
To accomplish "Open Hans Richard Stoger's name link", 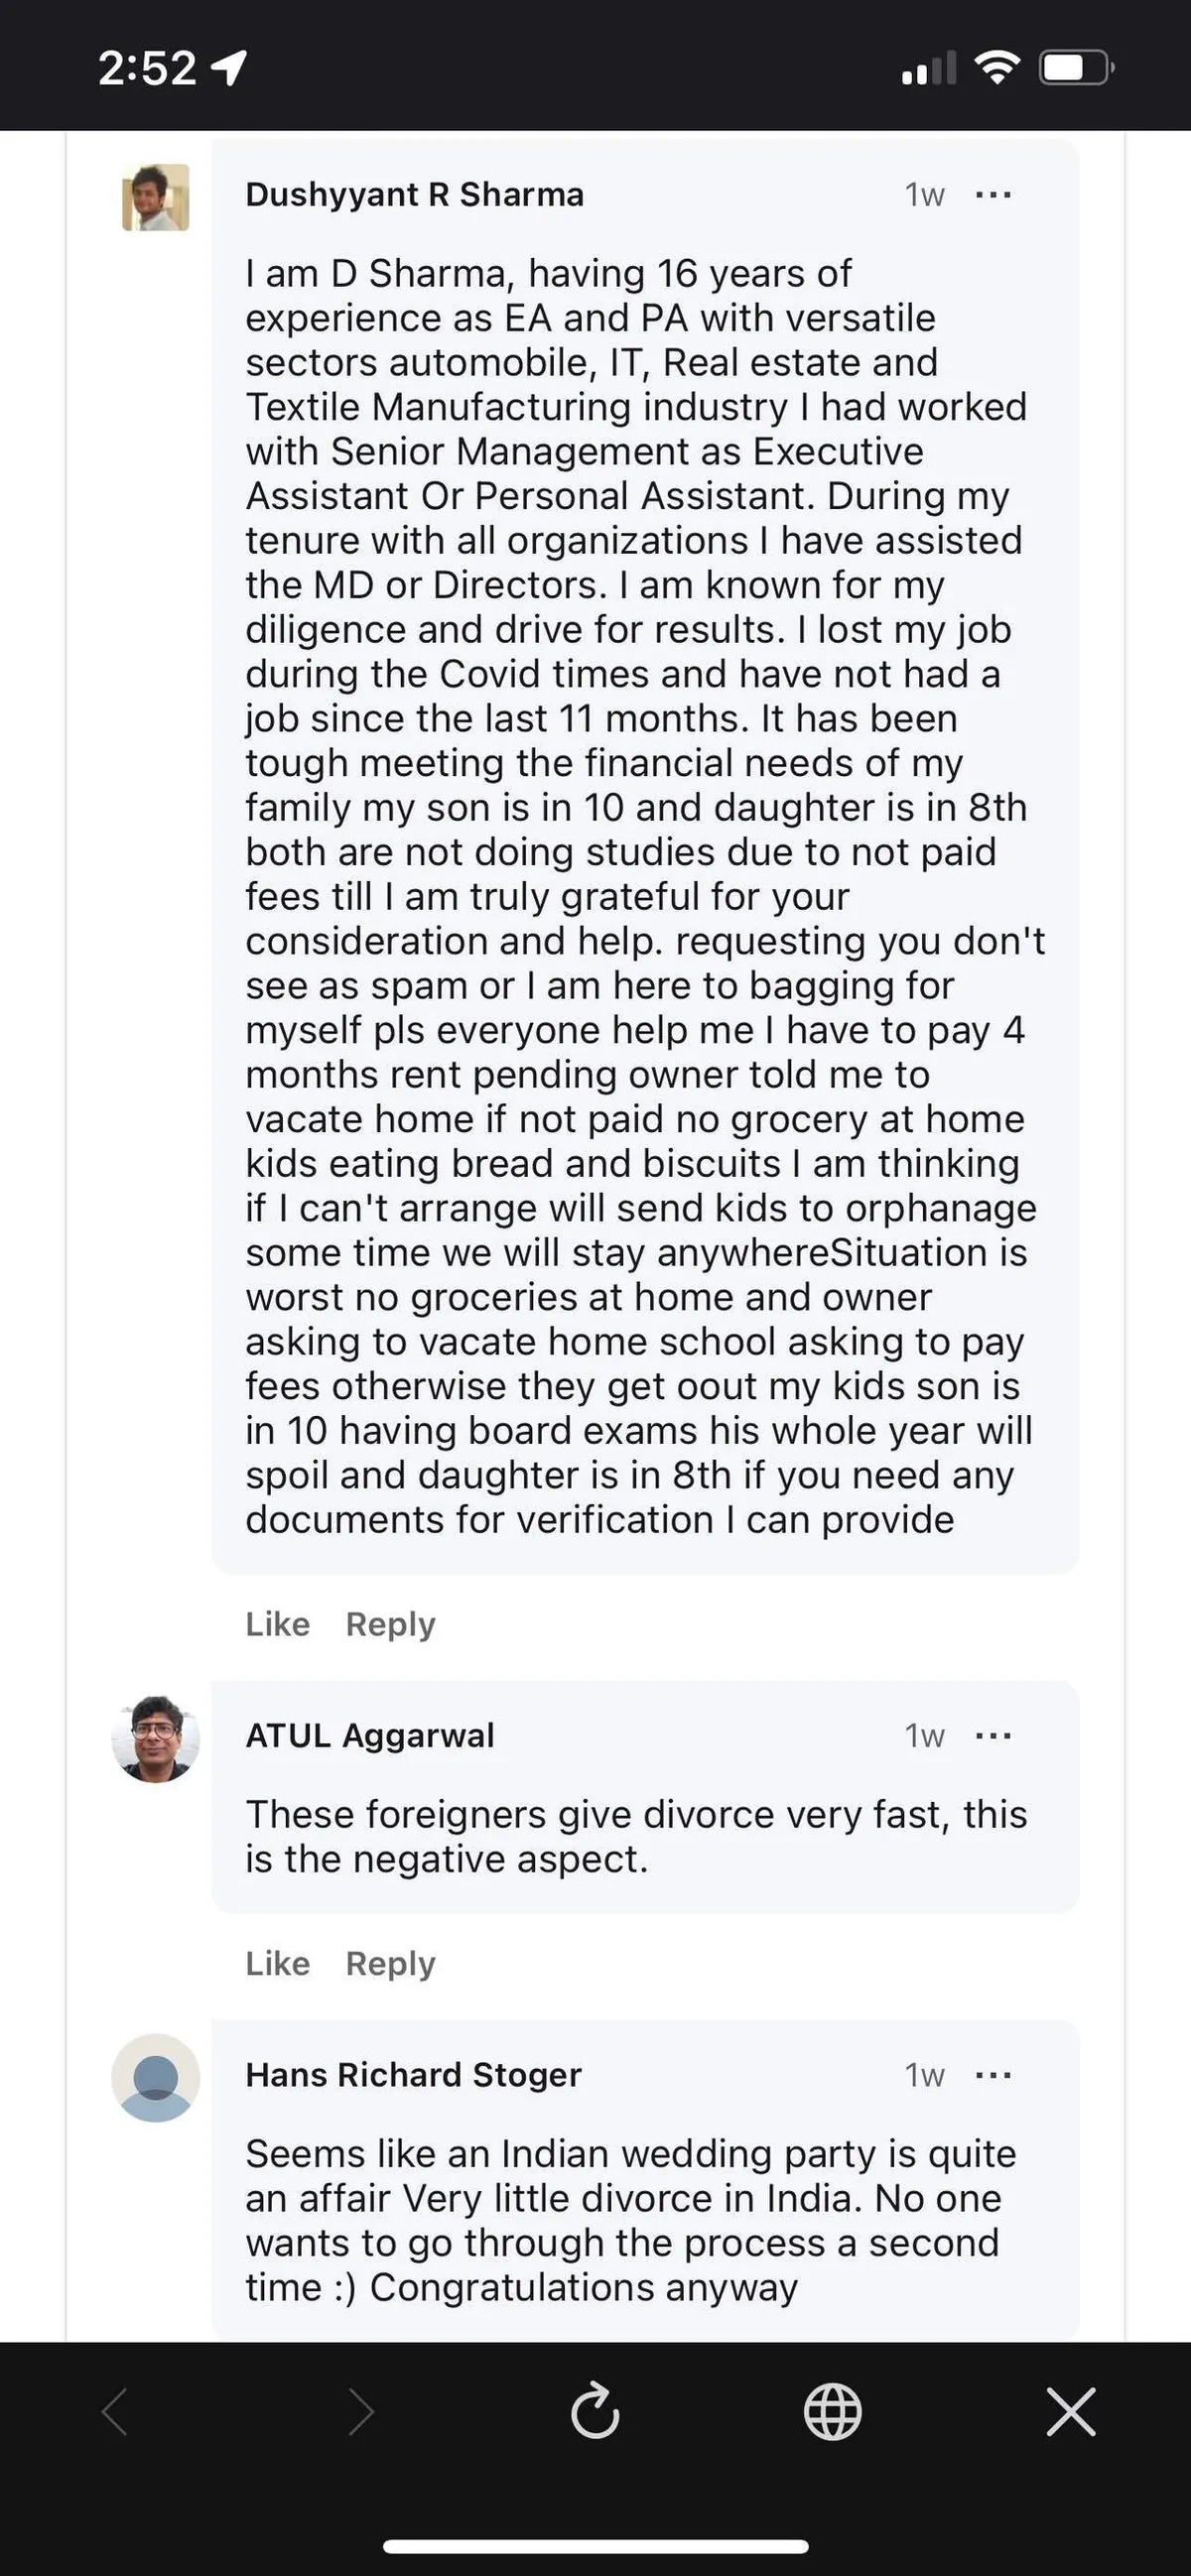I will 413,2075.
